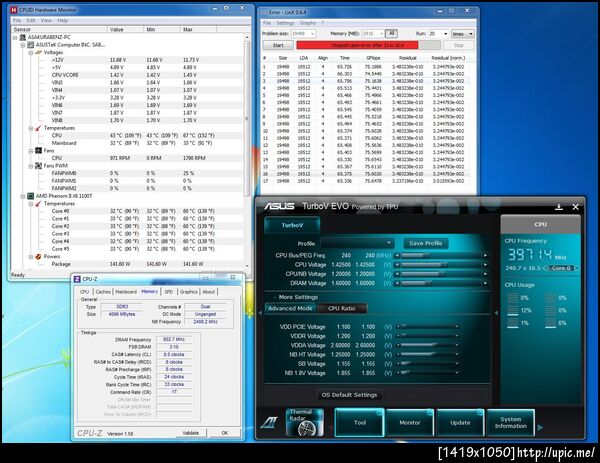The image size is (600, 463).
Task: Collapse the Fans PWM tree node
Action: click(31, 166)
